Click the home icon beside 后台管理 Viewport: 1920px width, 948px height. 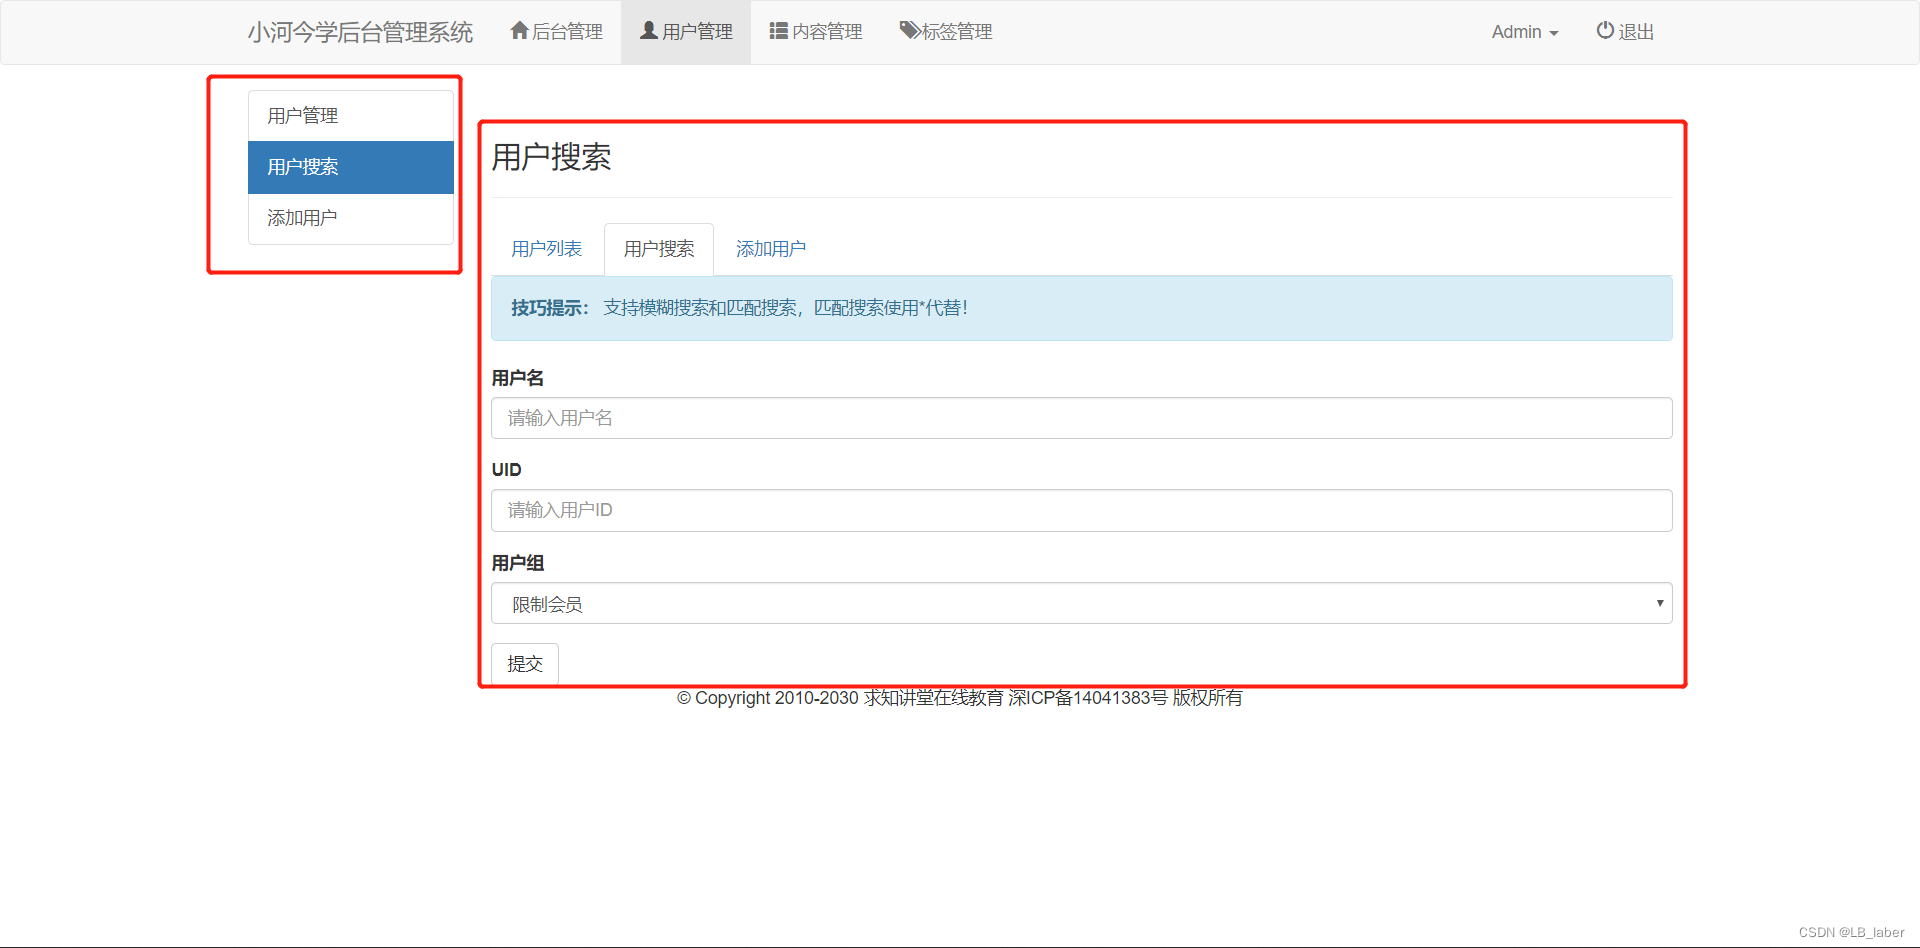tap(519, 31)
